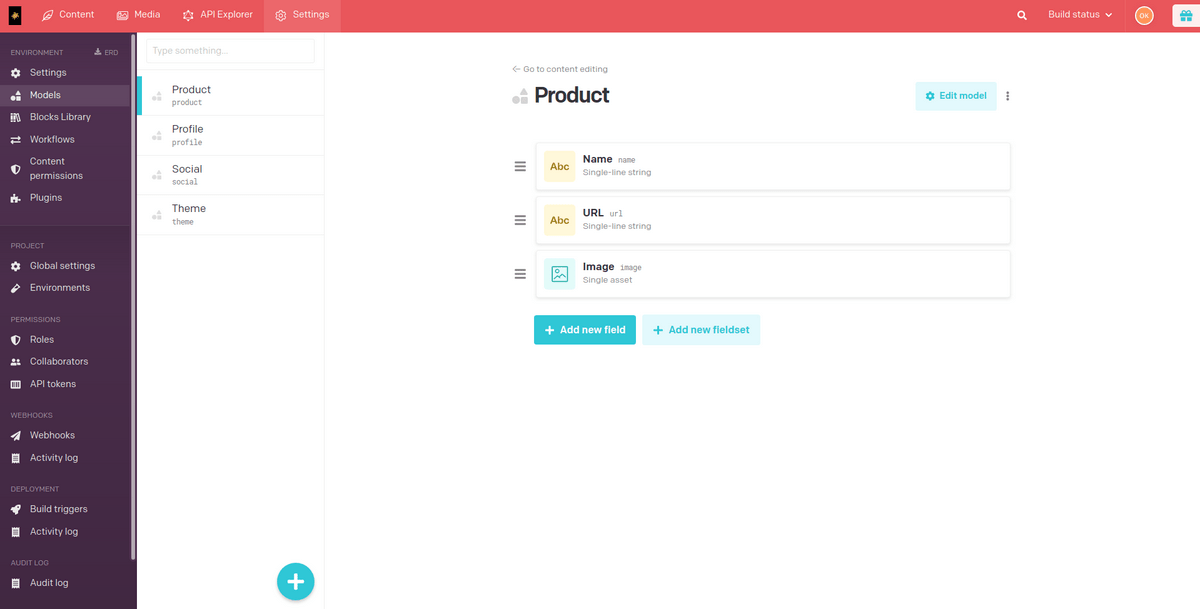Image resolution: width=1200 pixels, height=609 pixels.
Task: Open the search magnifier in top bar
Action: (1022, 15)
